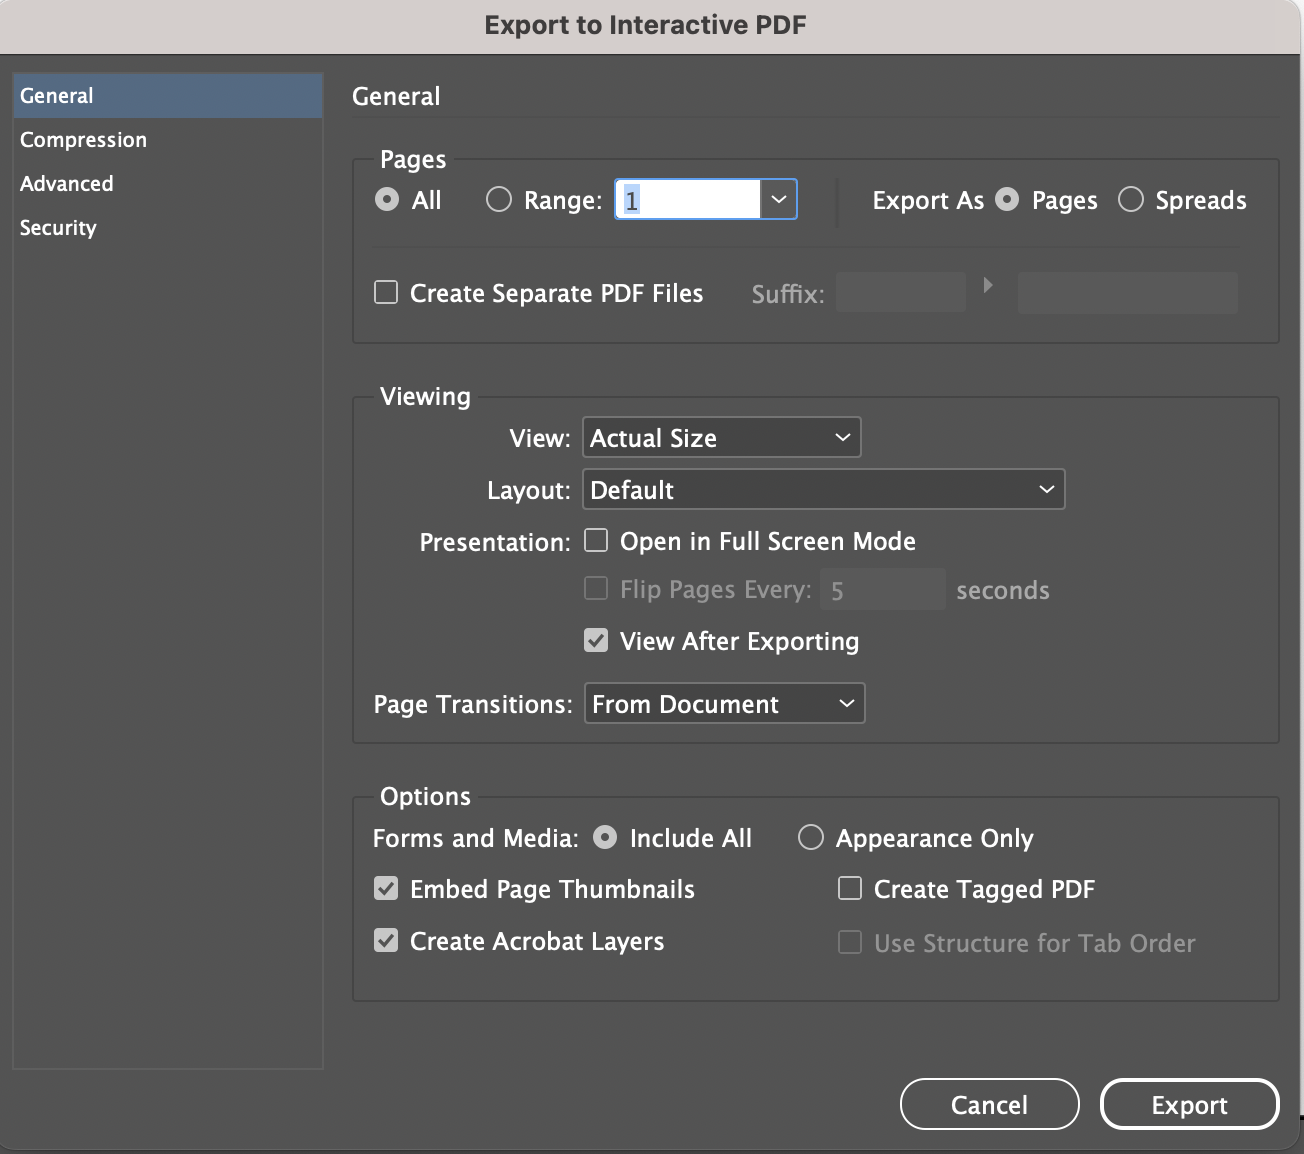Select the Security settings panel

click(x=57, y=227)
